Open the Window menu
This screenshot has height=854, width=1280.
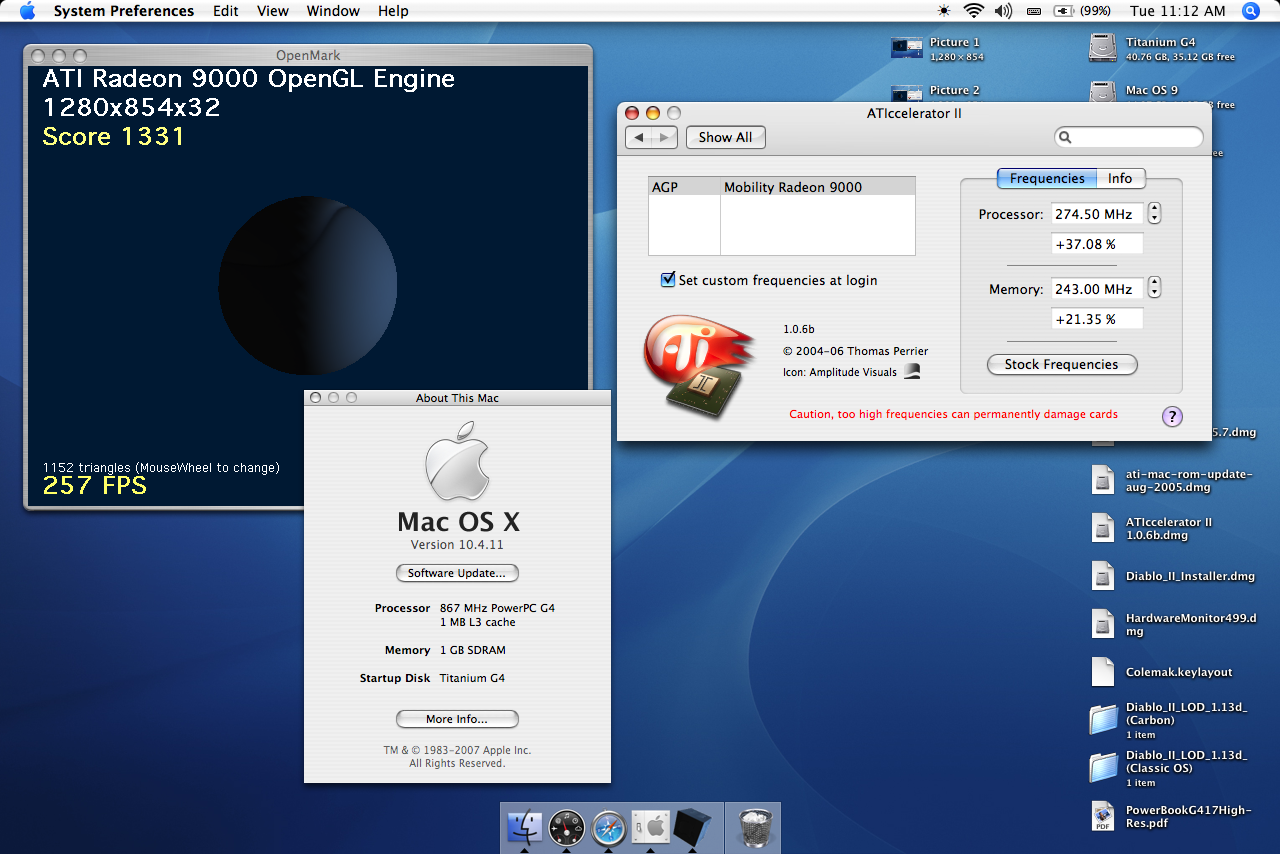click(x=333, y=11)
